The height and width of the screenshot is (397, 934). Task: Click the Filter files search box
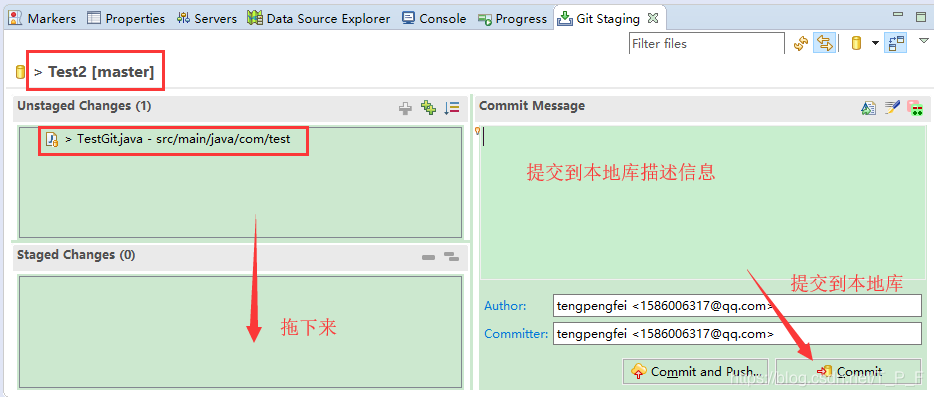(x=706, y=44)
